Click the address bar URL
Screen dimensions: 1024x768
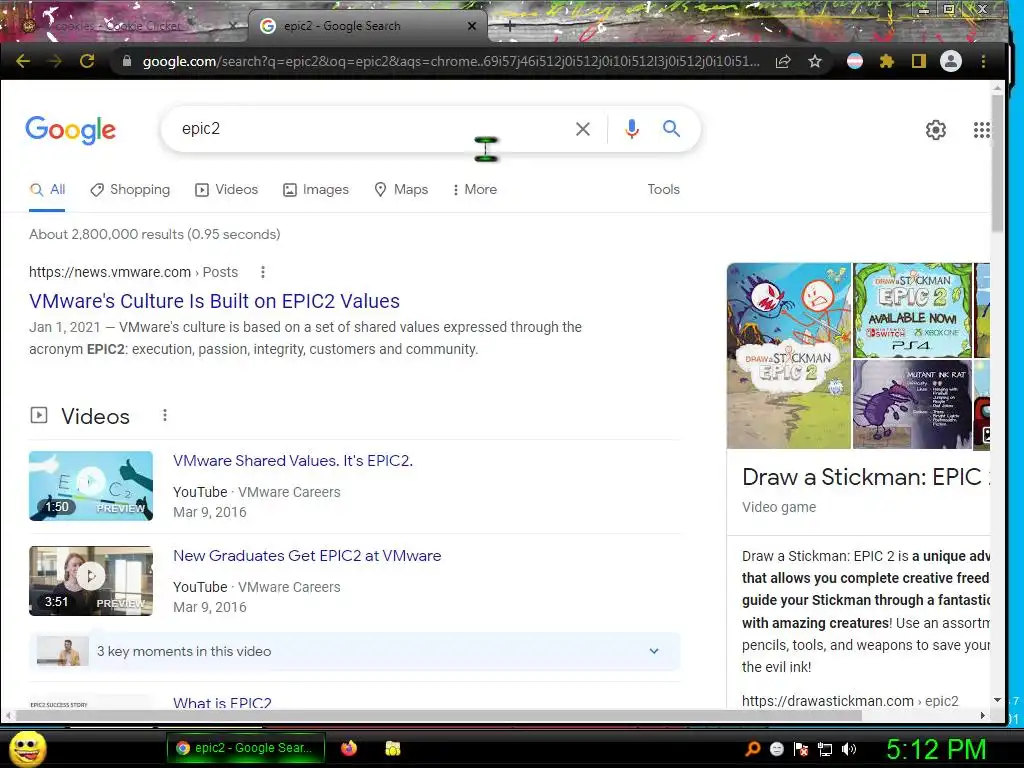click(451, 61)
